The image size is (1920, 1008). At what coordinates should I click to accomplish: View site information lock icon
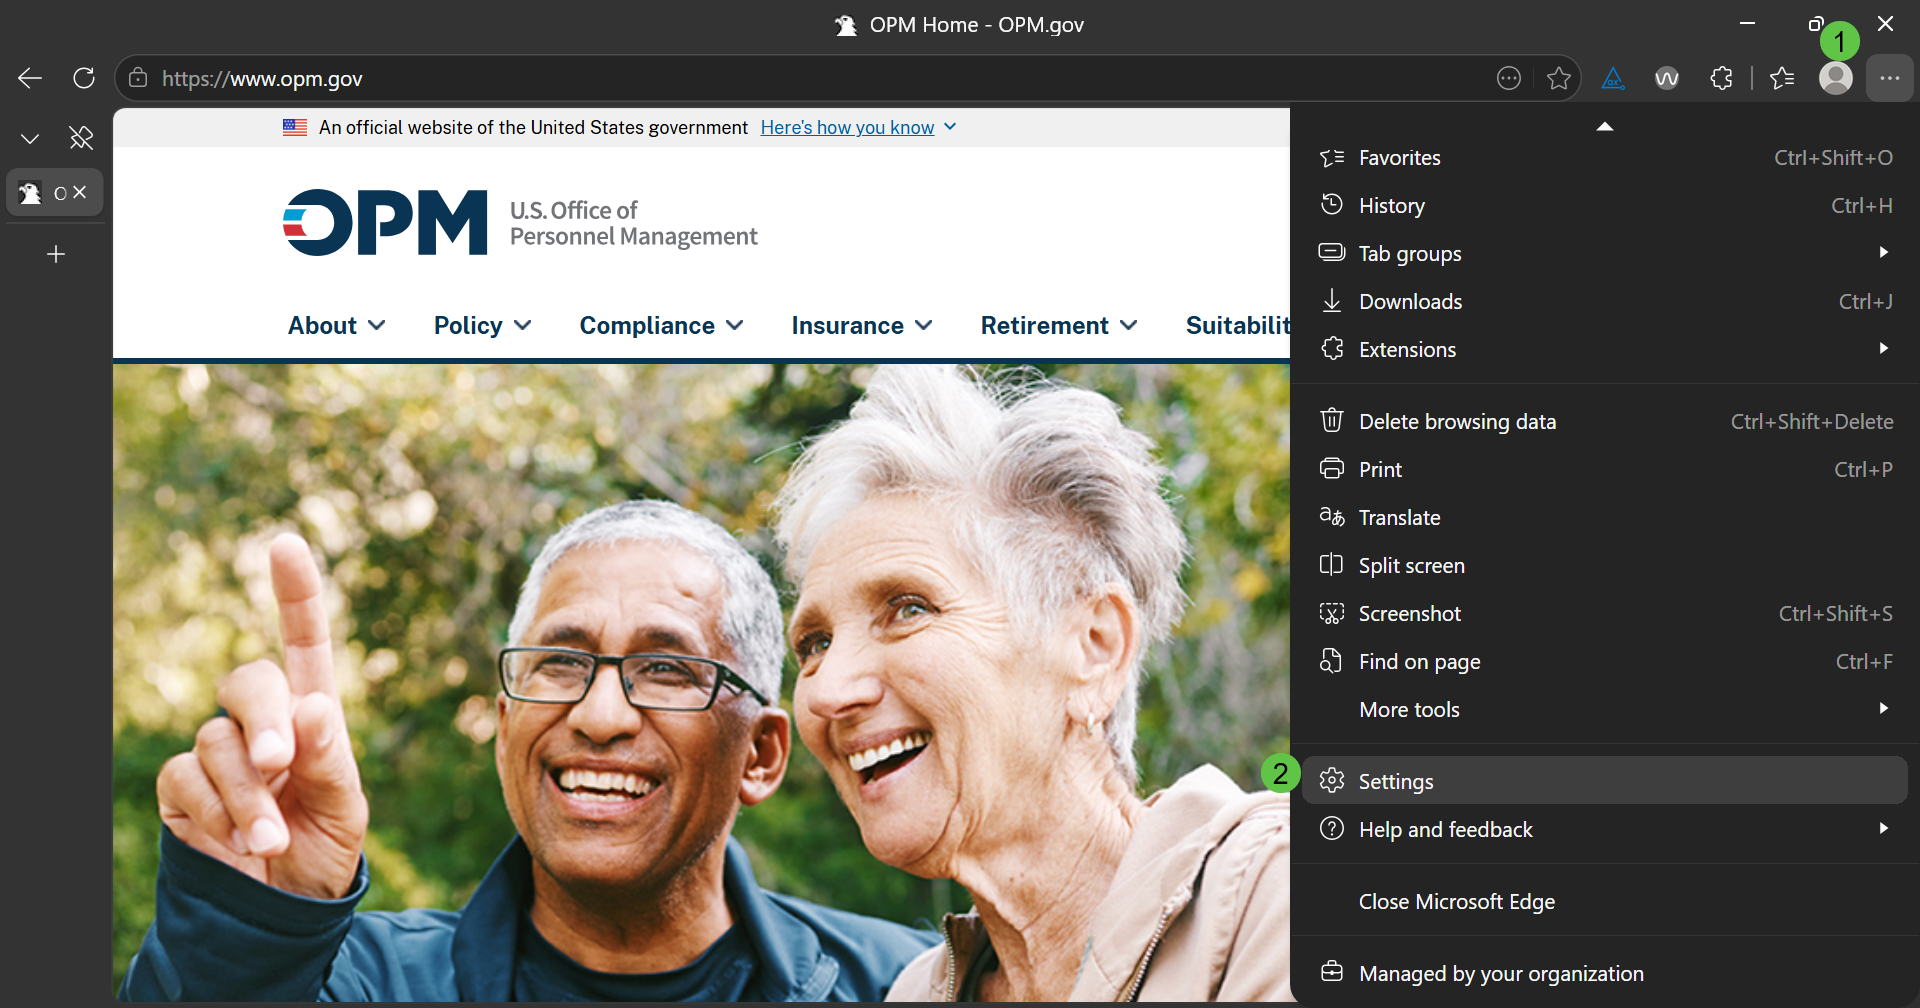click(x=138, y=78)
